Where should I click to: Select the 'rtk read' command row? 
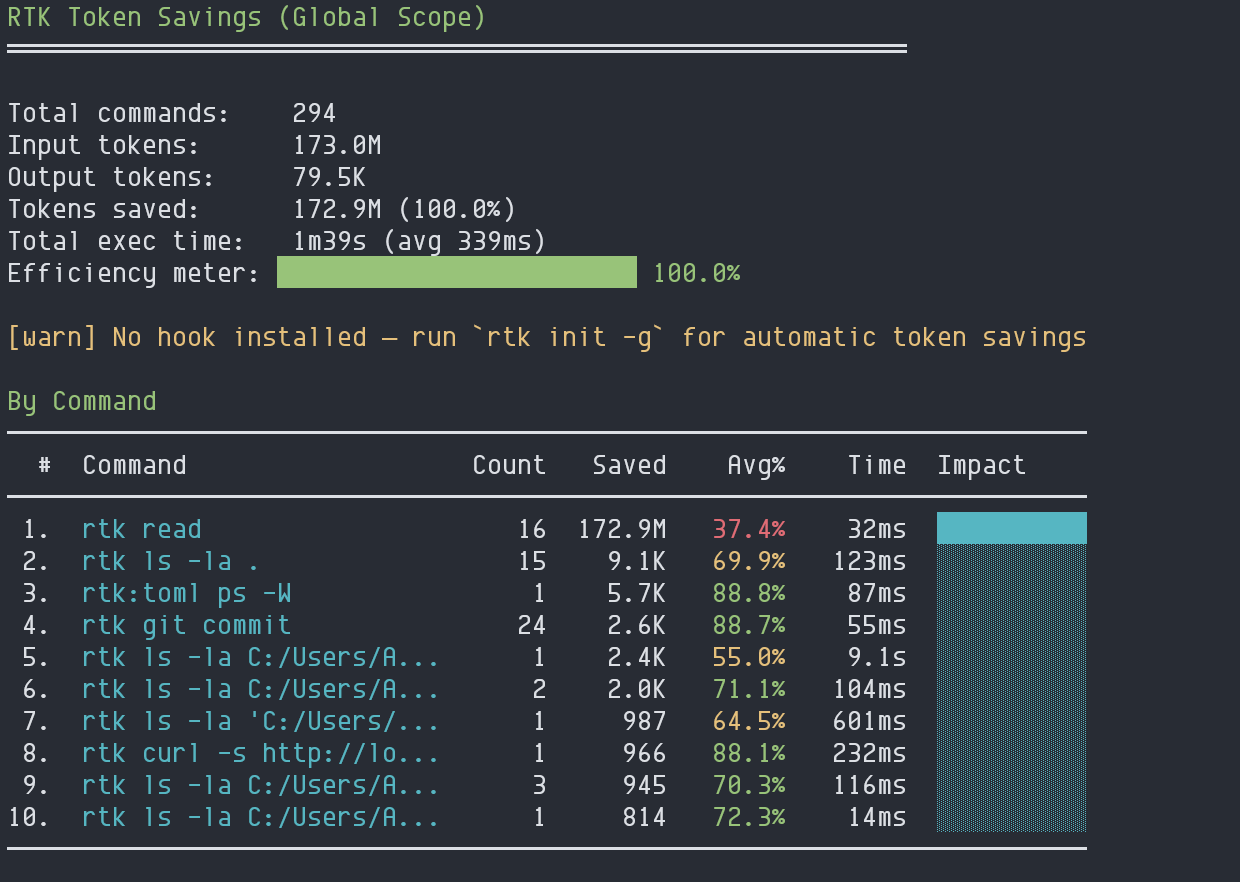(x=547, y=529)
